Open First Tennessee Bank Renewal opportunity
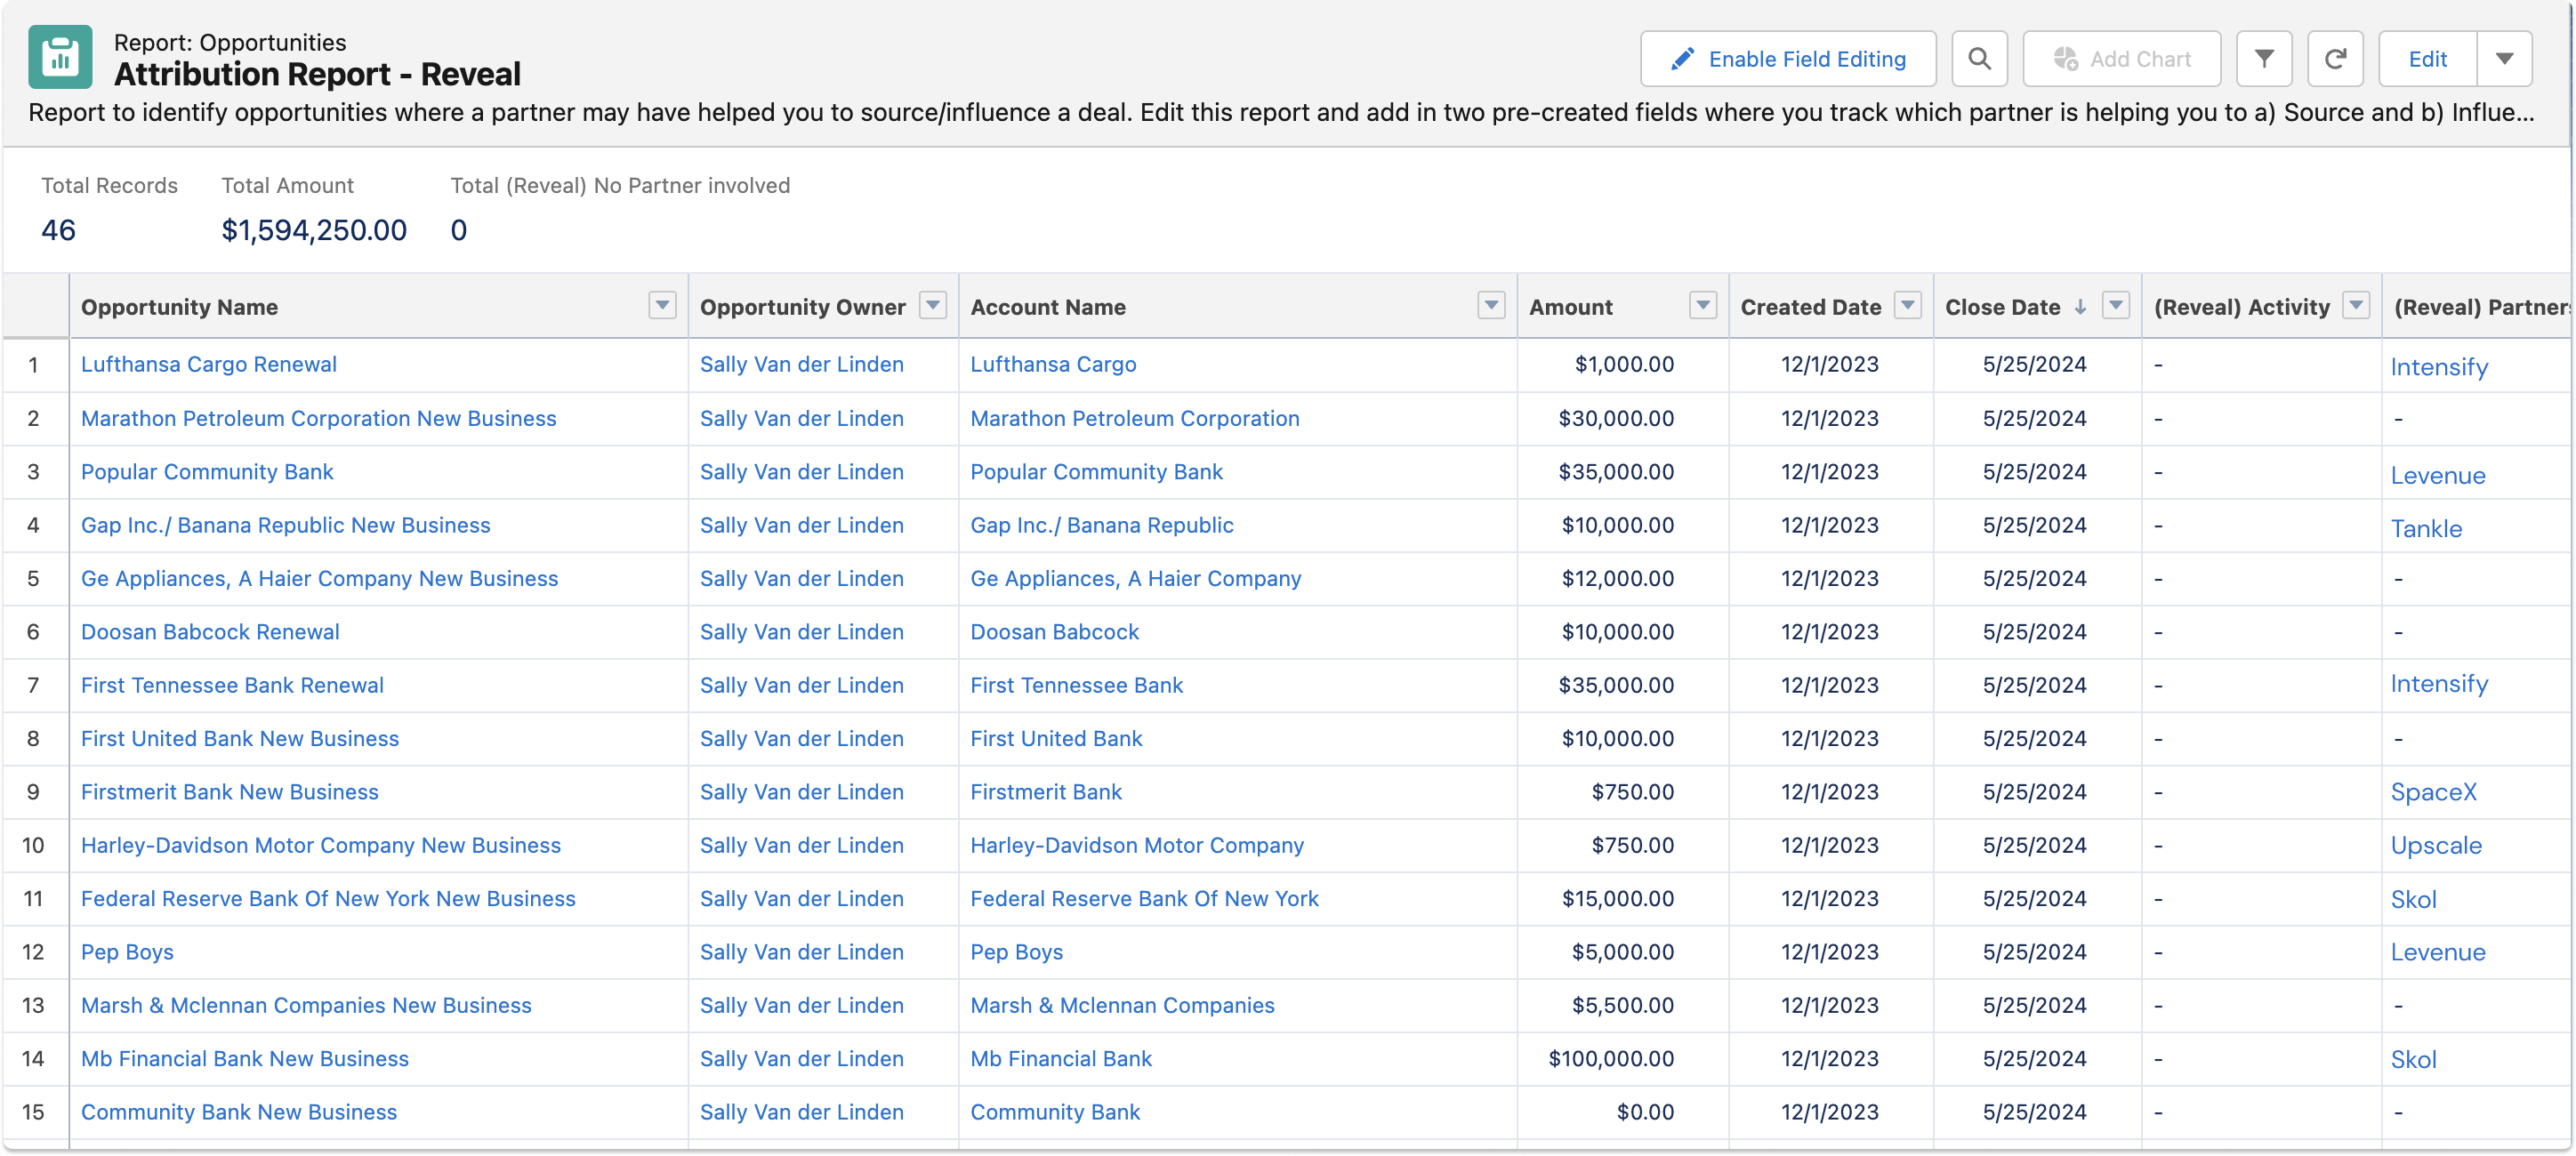Image resolution: width=2576 pixels, height=1156 pixels. [232, 685]
